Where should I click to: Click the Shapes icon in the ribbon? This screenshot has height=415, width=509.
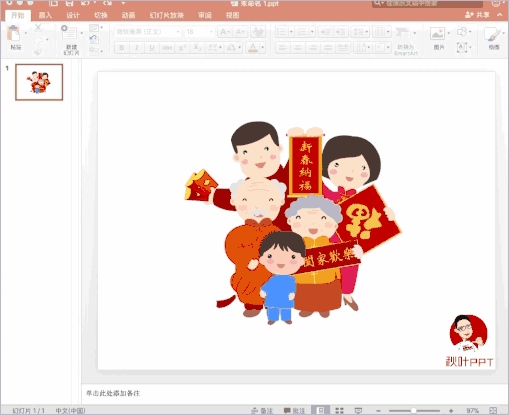462,32
